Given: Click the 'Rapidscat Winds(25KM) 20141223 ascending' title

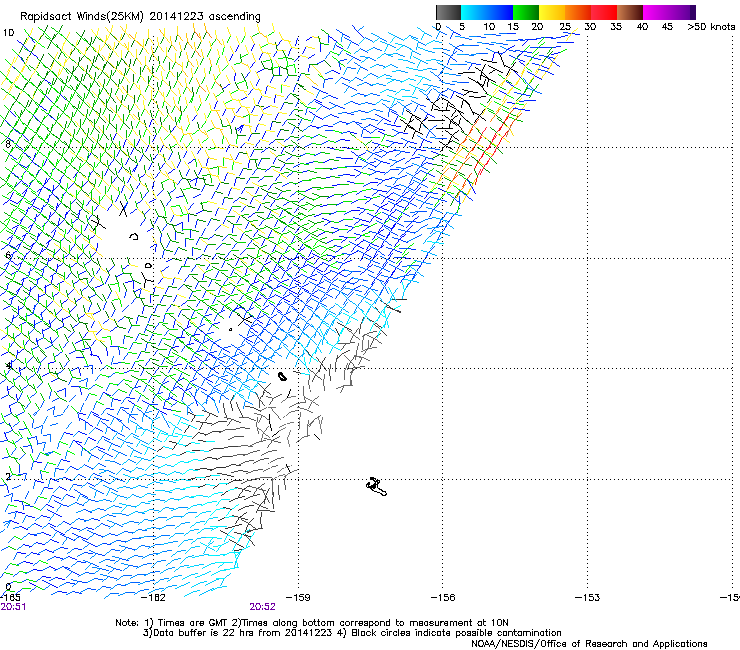Looking at the screenshot, I should coord(140,17).
